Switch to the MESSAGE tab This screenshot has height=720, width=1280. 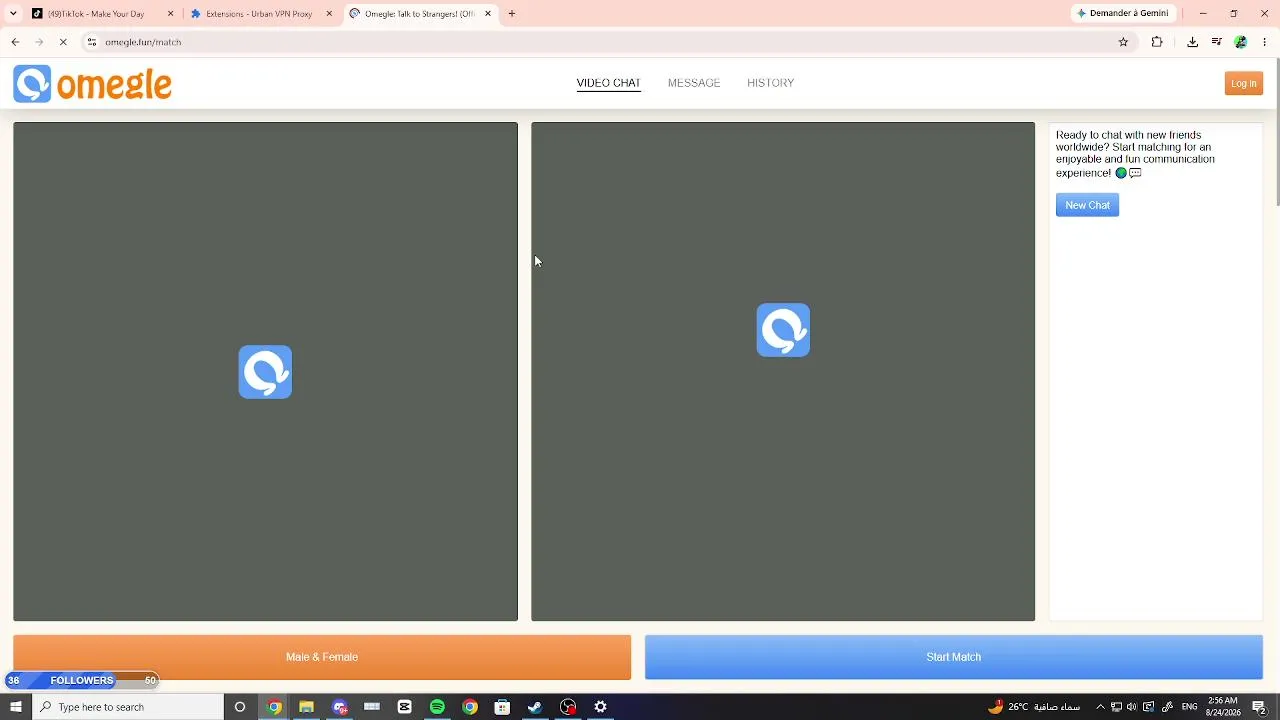[x=694, y=83]
